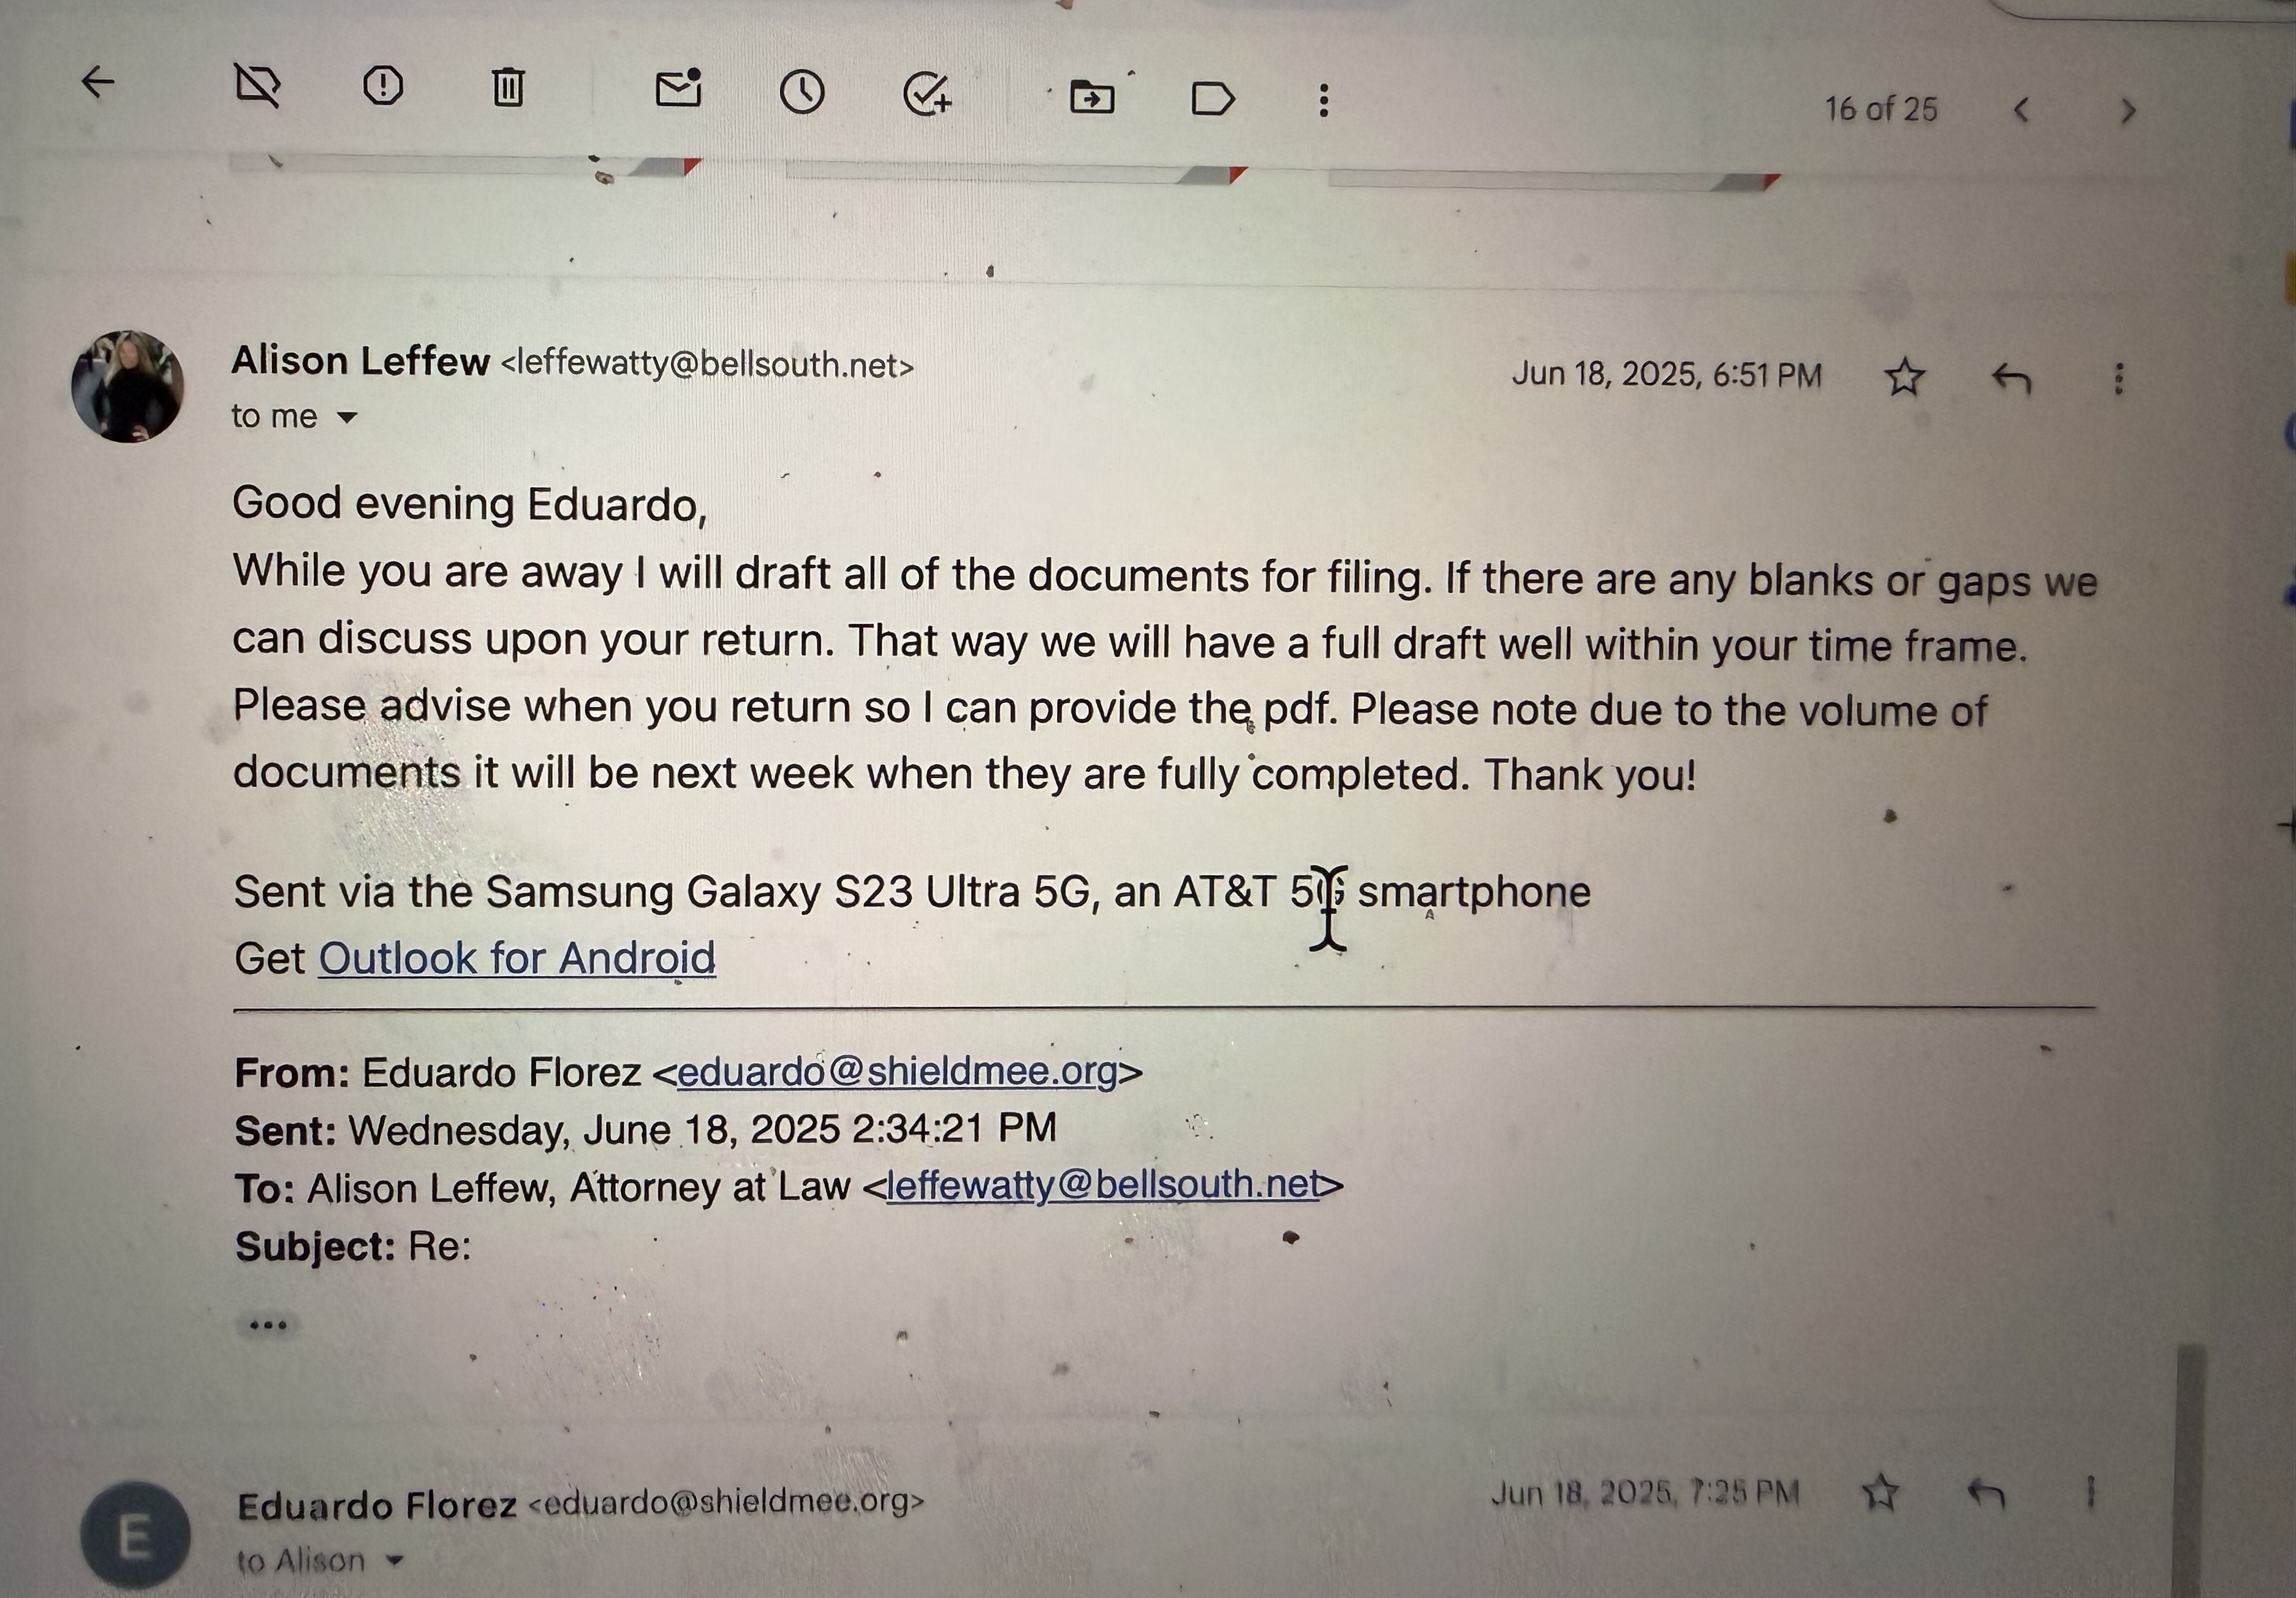The image size is (2296, 1598).
Task: Open the Labels menu
Action: [1213, 99]
